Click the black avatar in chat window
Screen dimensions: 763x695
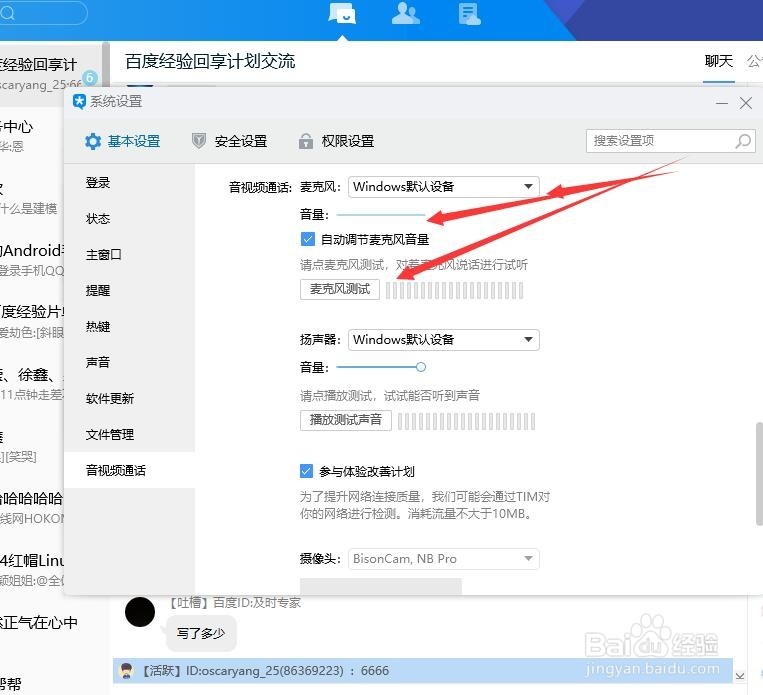pos(140,612)
